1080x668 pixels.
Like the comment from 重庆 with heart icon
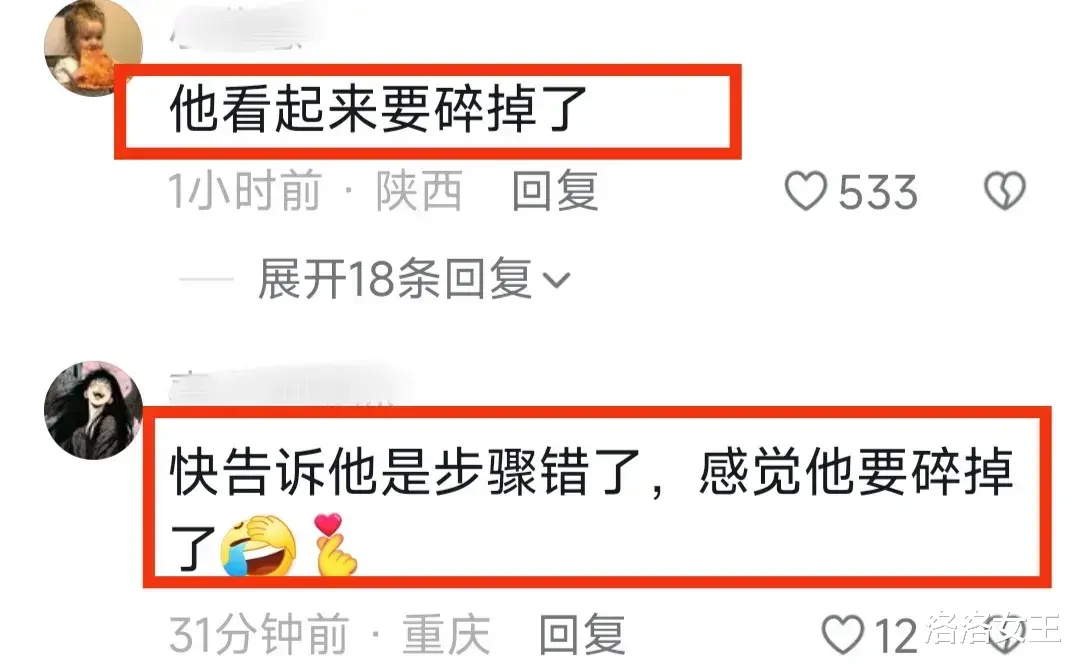(x=843, y=634)
